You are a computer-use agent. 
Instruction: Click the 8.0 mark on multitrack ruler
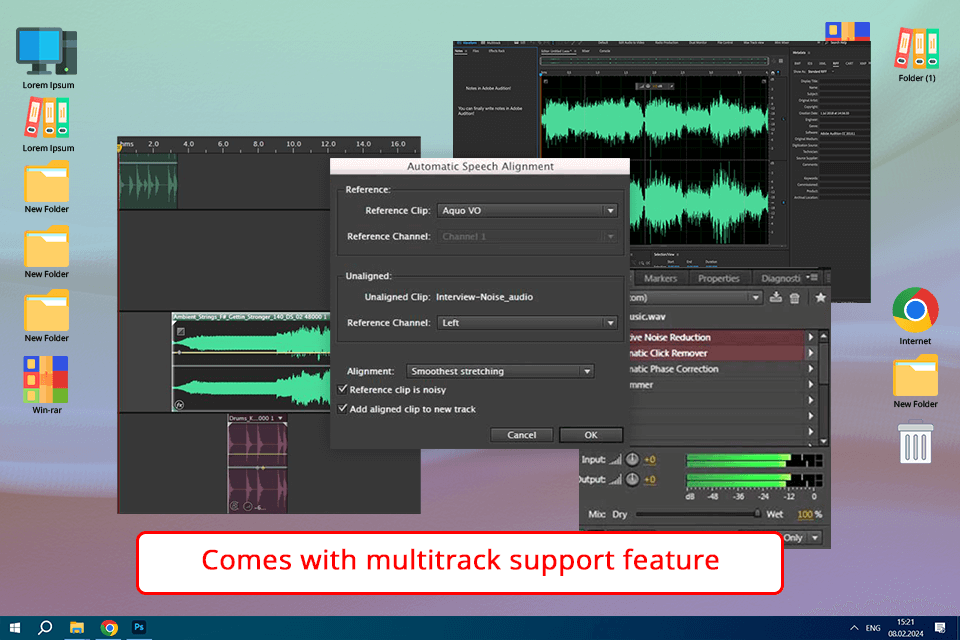point(258,144)
